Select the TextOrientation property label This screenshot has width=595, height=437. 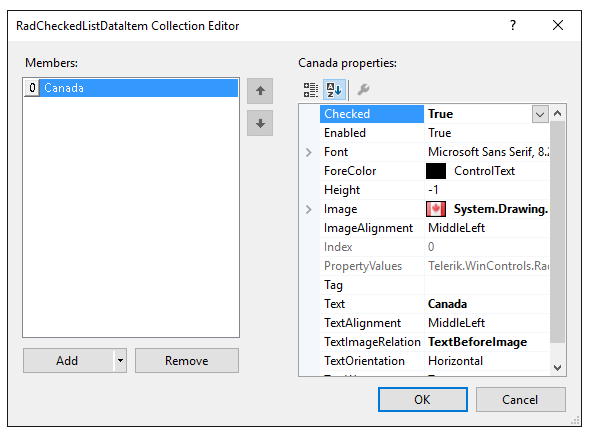click(x=364, y=361)
